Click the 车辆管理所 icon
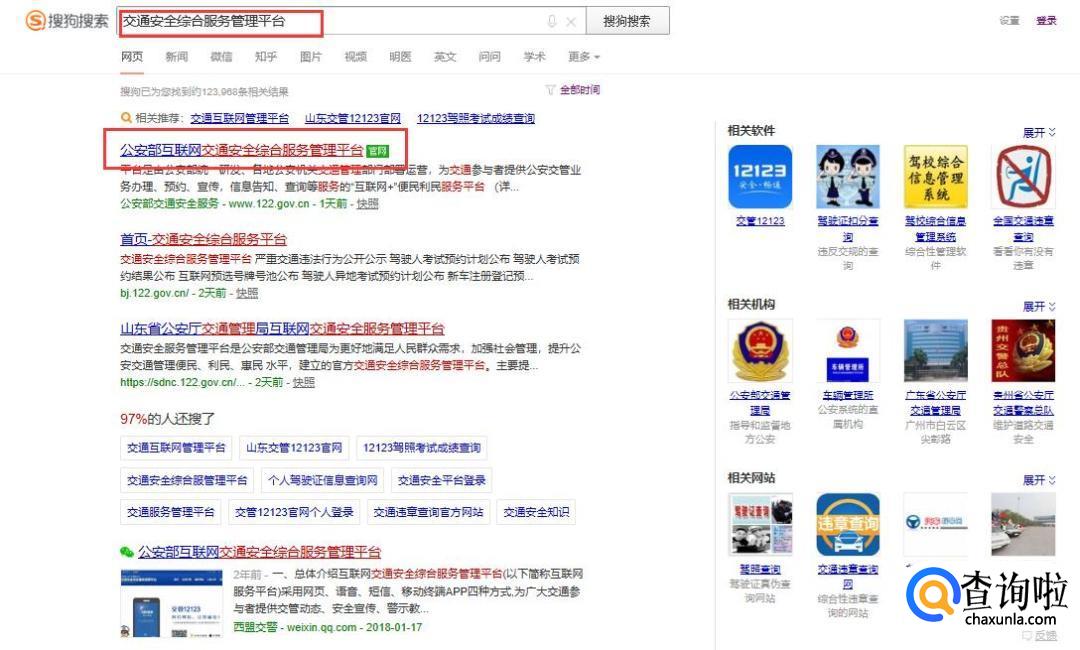1080x650 pixels. 847,351
